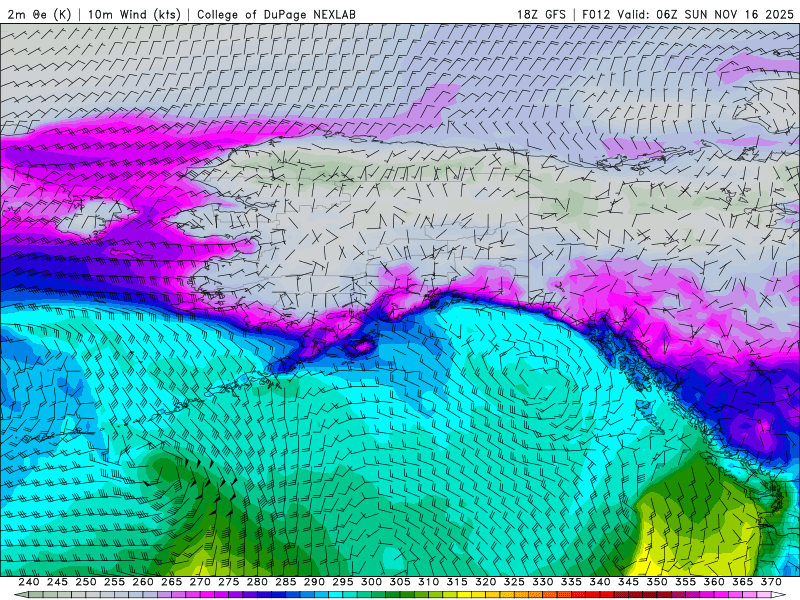Image resolution: width=800 pixels, height=600 pixels.
Task: Click the "18Z GFS" model run label
Action: [x=541, y=14]
